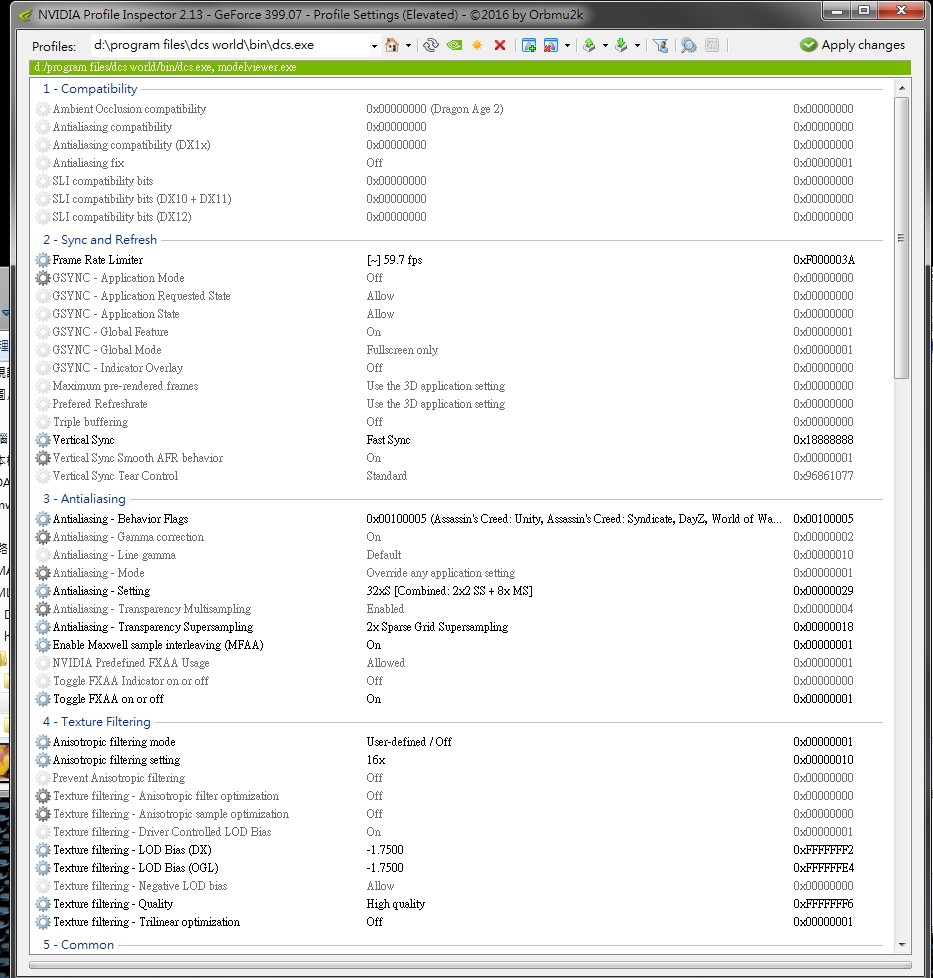Add an application to the current profile
The width and height of the screenshot is (933, 978).
[528, 45]
